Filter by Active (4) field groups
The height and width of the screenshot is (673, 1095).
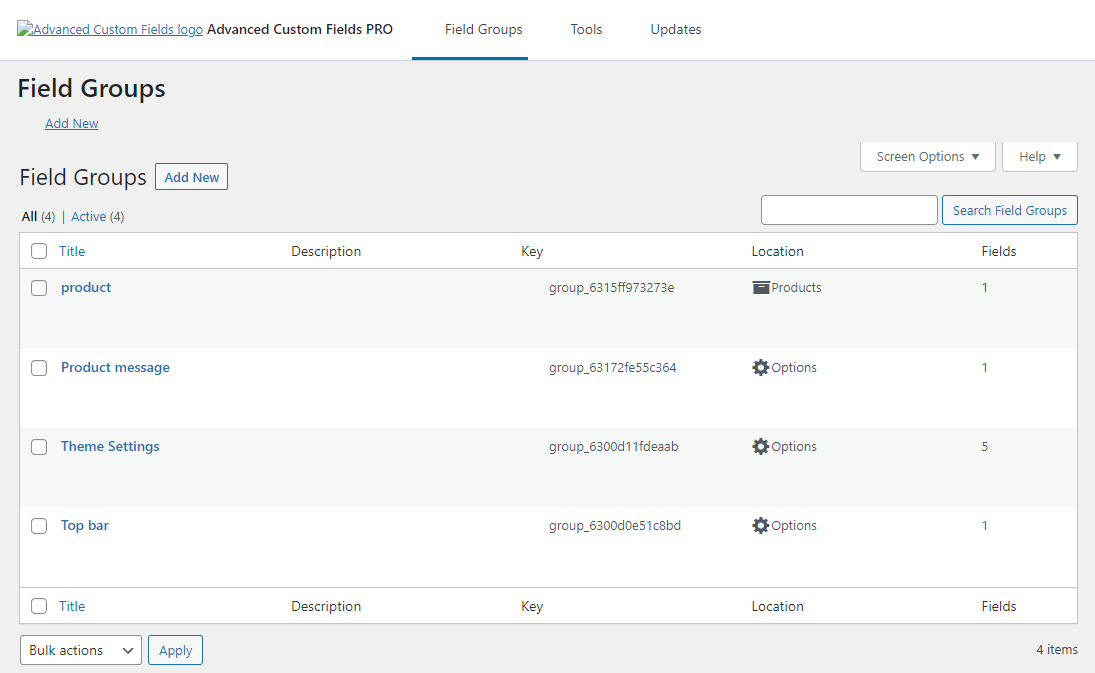(98, 216)
